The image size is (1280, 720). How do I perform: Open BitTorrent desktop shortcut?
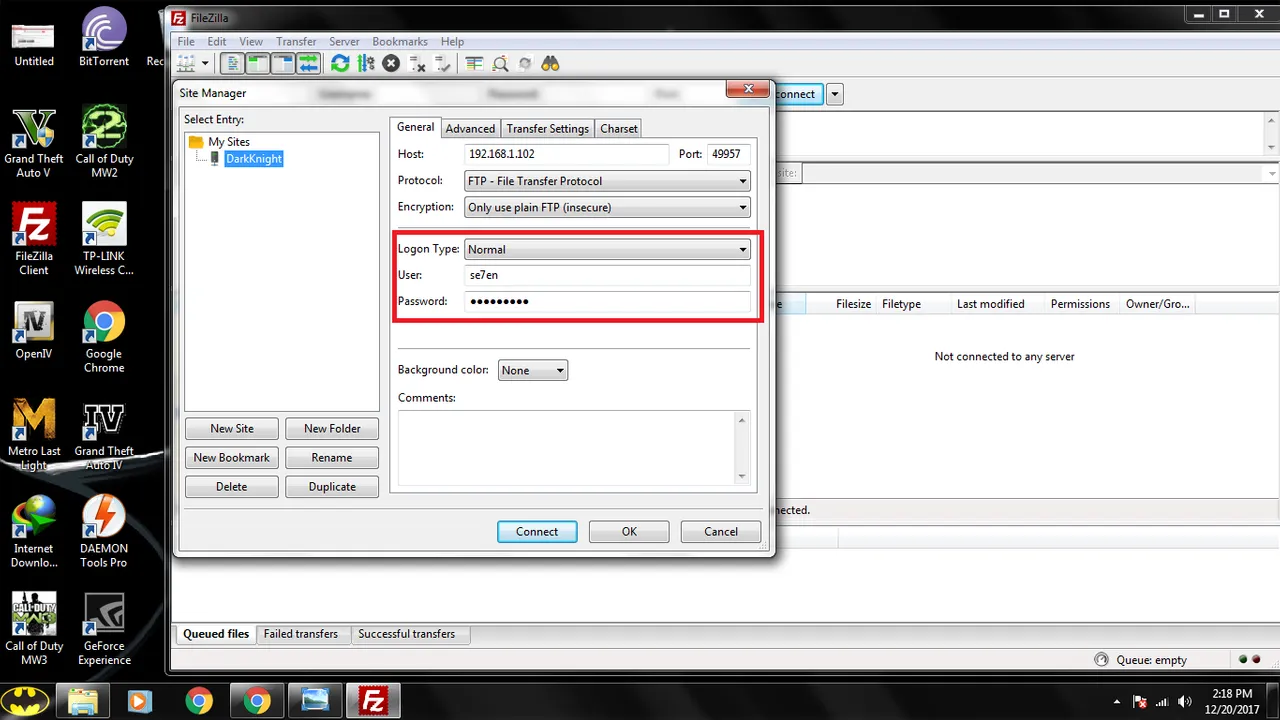[104, 38]
